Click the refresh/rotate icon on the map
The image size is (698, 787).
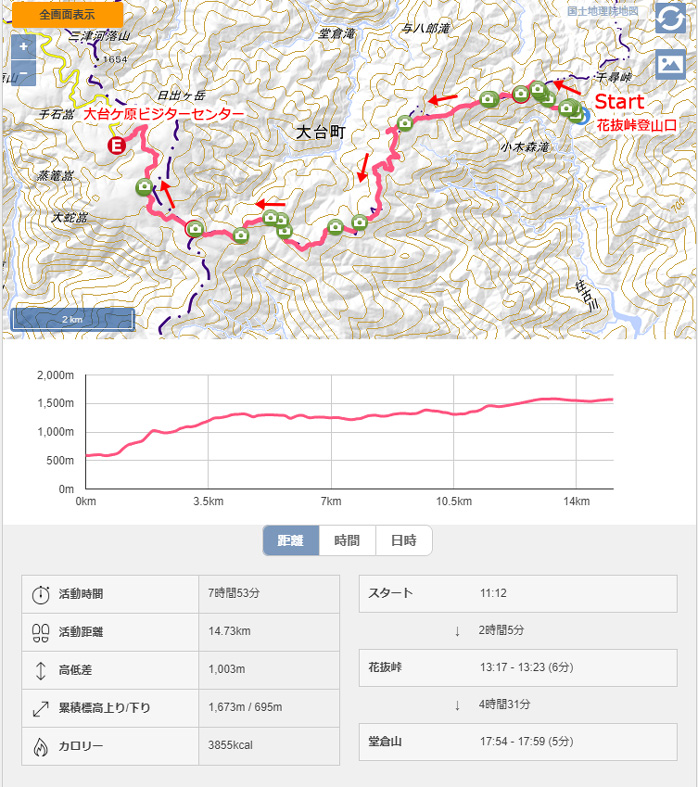coord(670,19)
